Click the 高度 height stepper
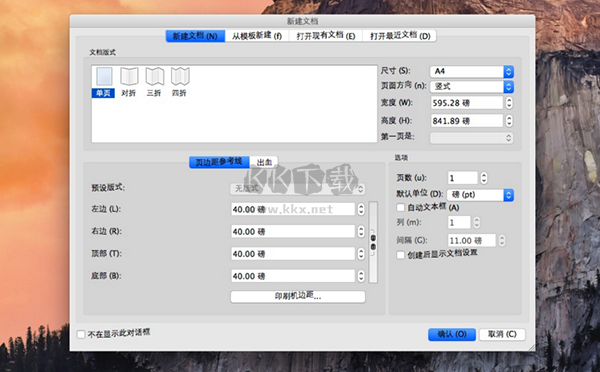 click(x=509, y=121)
